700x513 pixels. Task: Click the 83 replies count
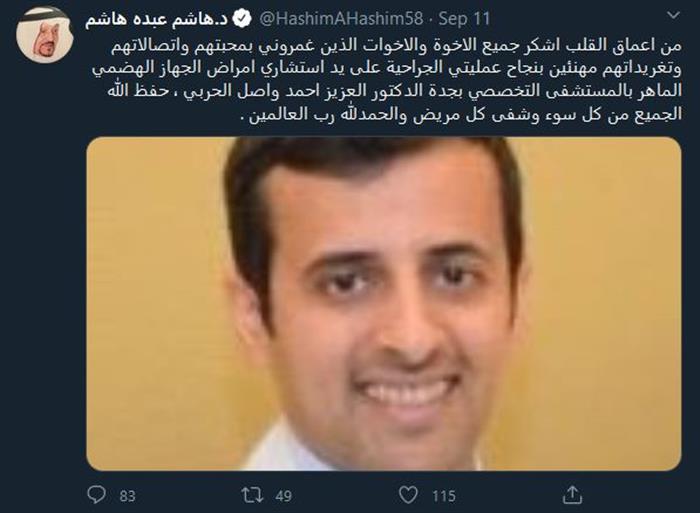pyautogui.click(x=127, y=496)
